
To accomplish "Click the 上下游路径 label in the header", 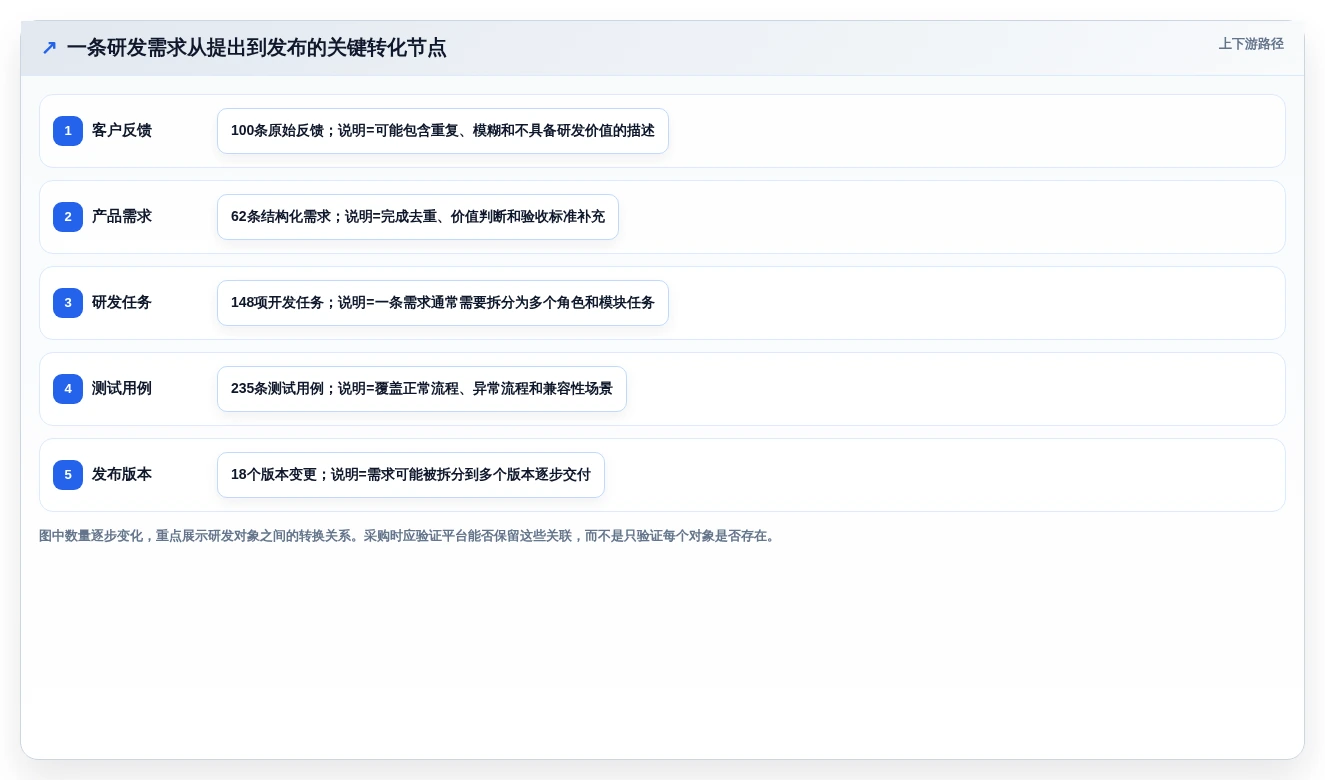I will click(x=1251, y=44).
